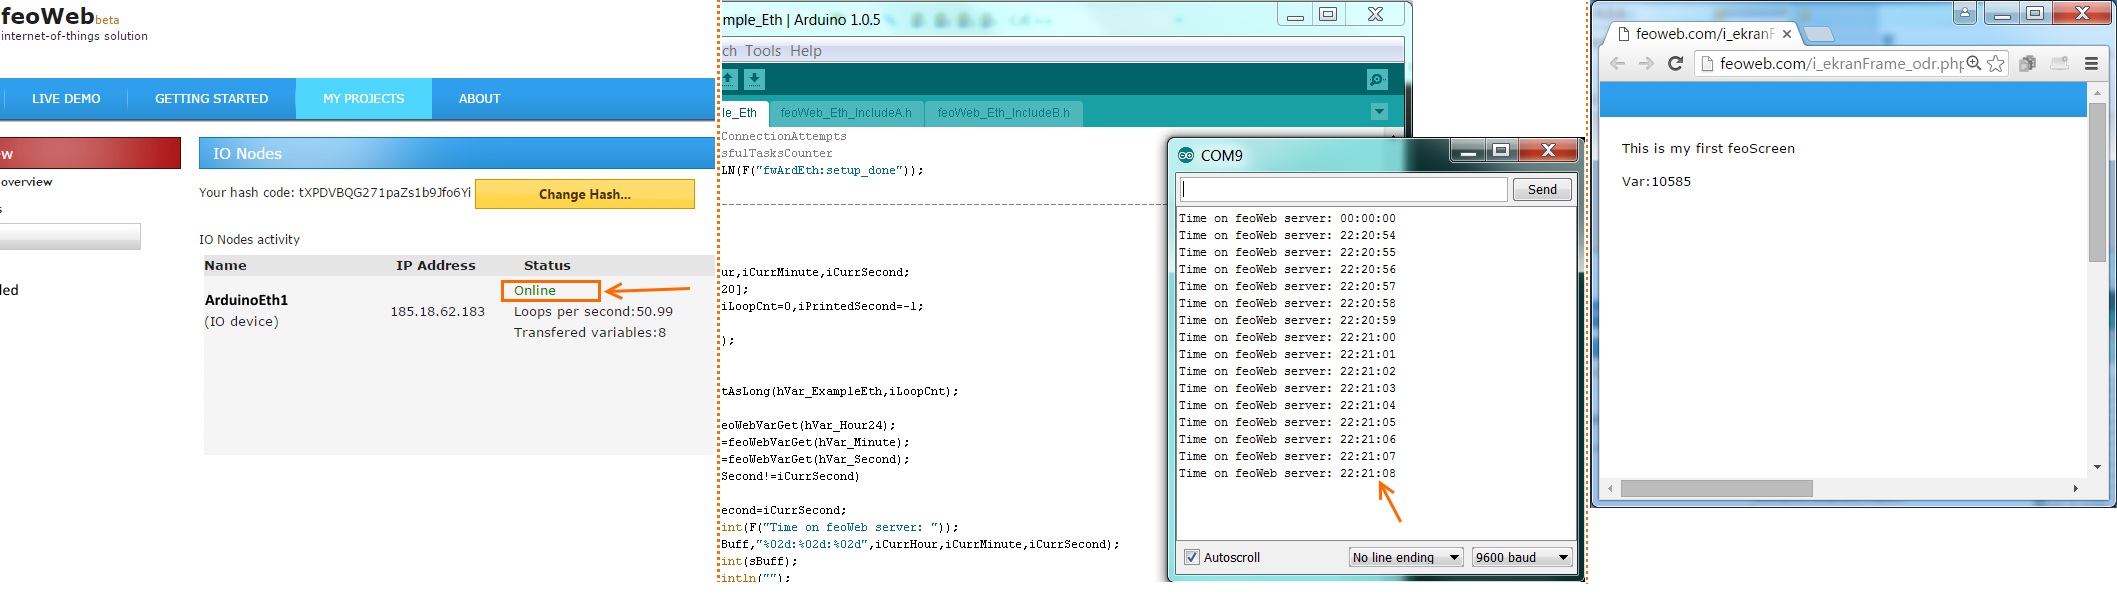Click the Chrome scrollbar down arrow
The width and height of the screenshot is (2117, 605).
2097,467
